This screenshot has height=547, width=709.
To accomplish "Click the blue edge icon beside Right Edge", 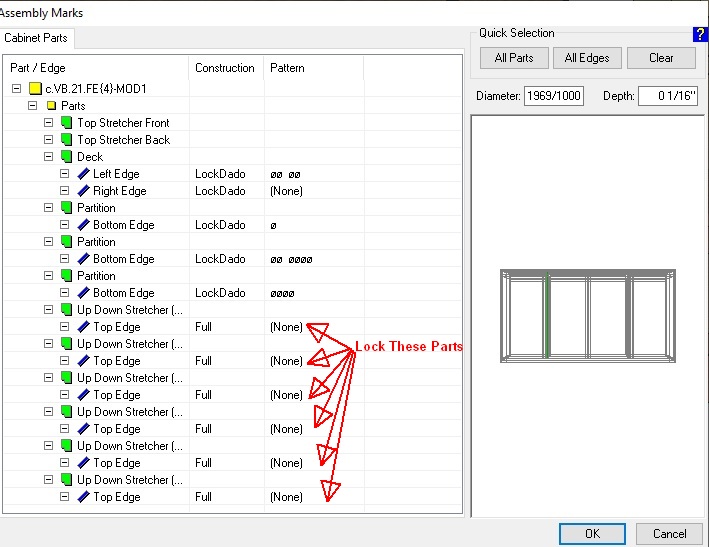I will 83,191.
